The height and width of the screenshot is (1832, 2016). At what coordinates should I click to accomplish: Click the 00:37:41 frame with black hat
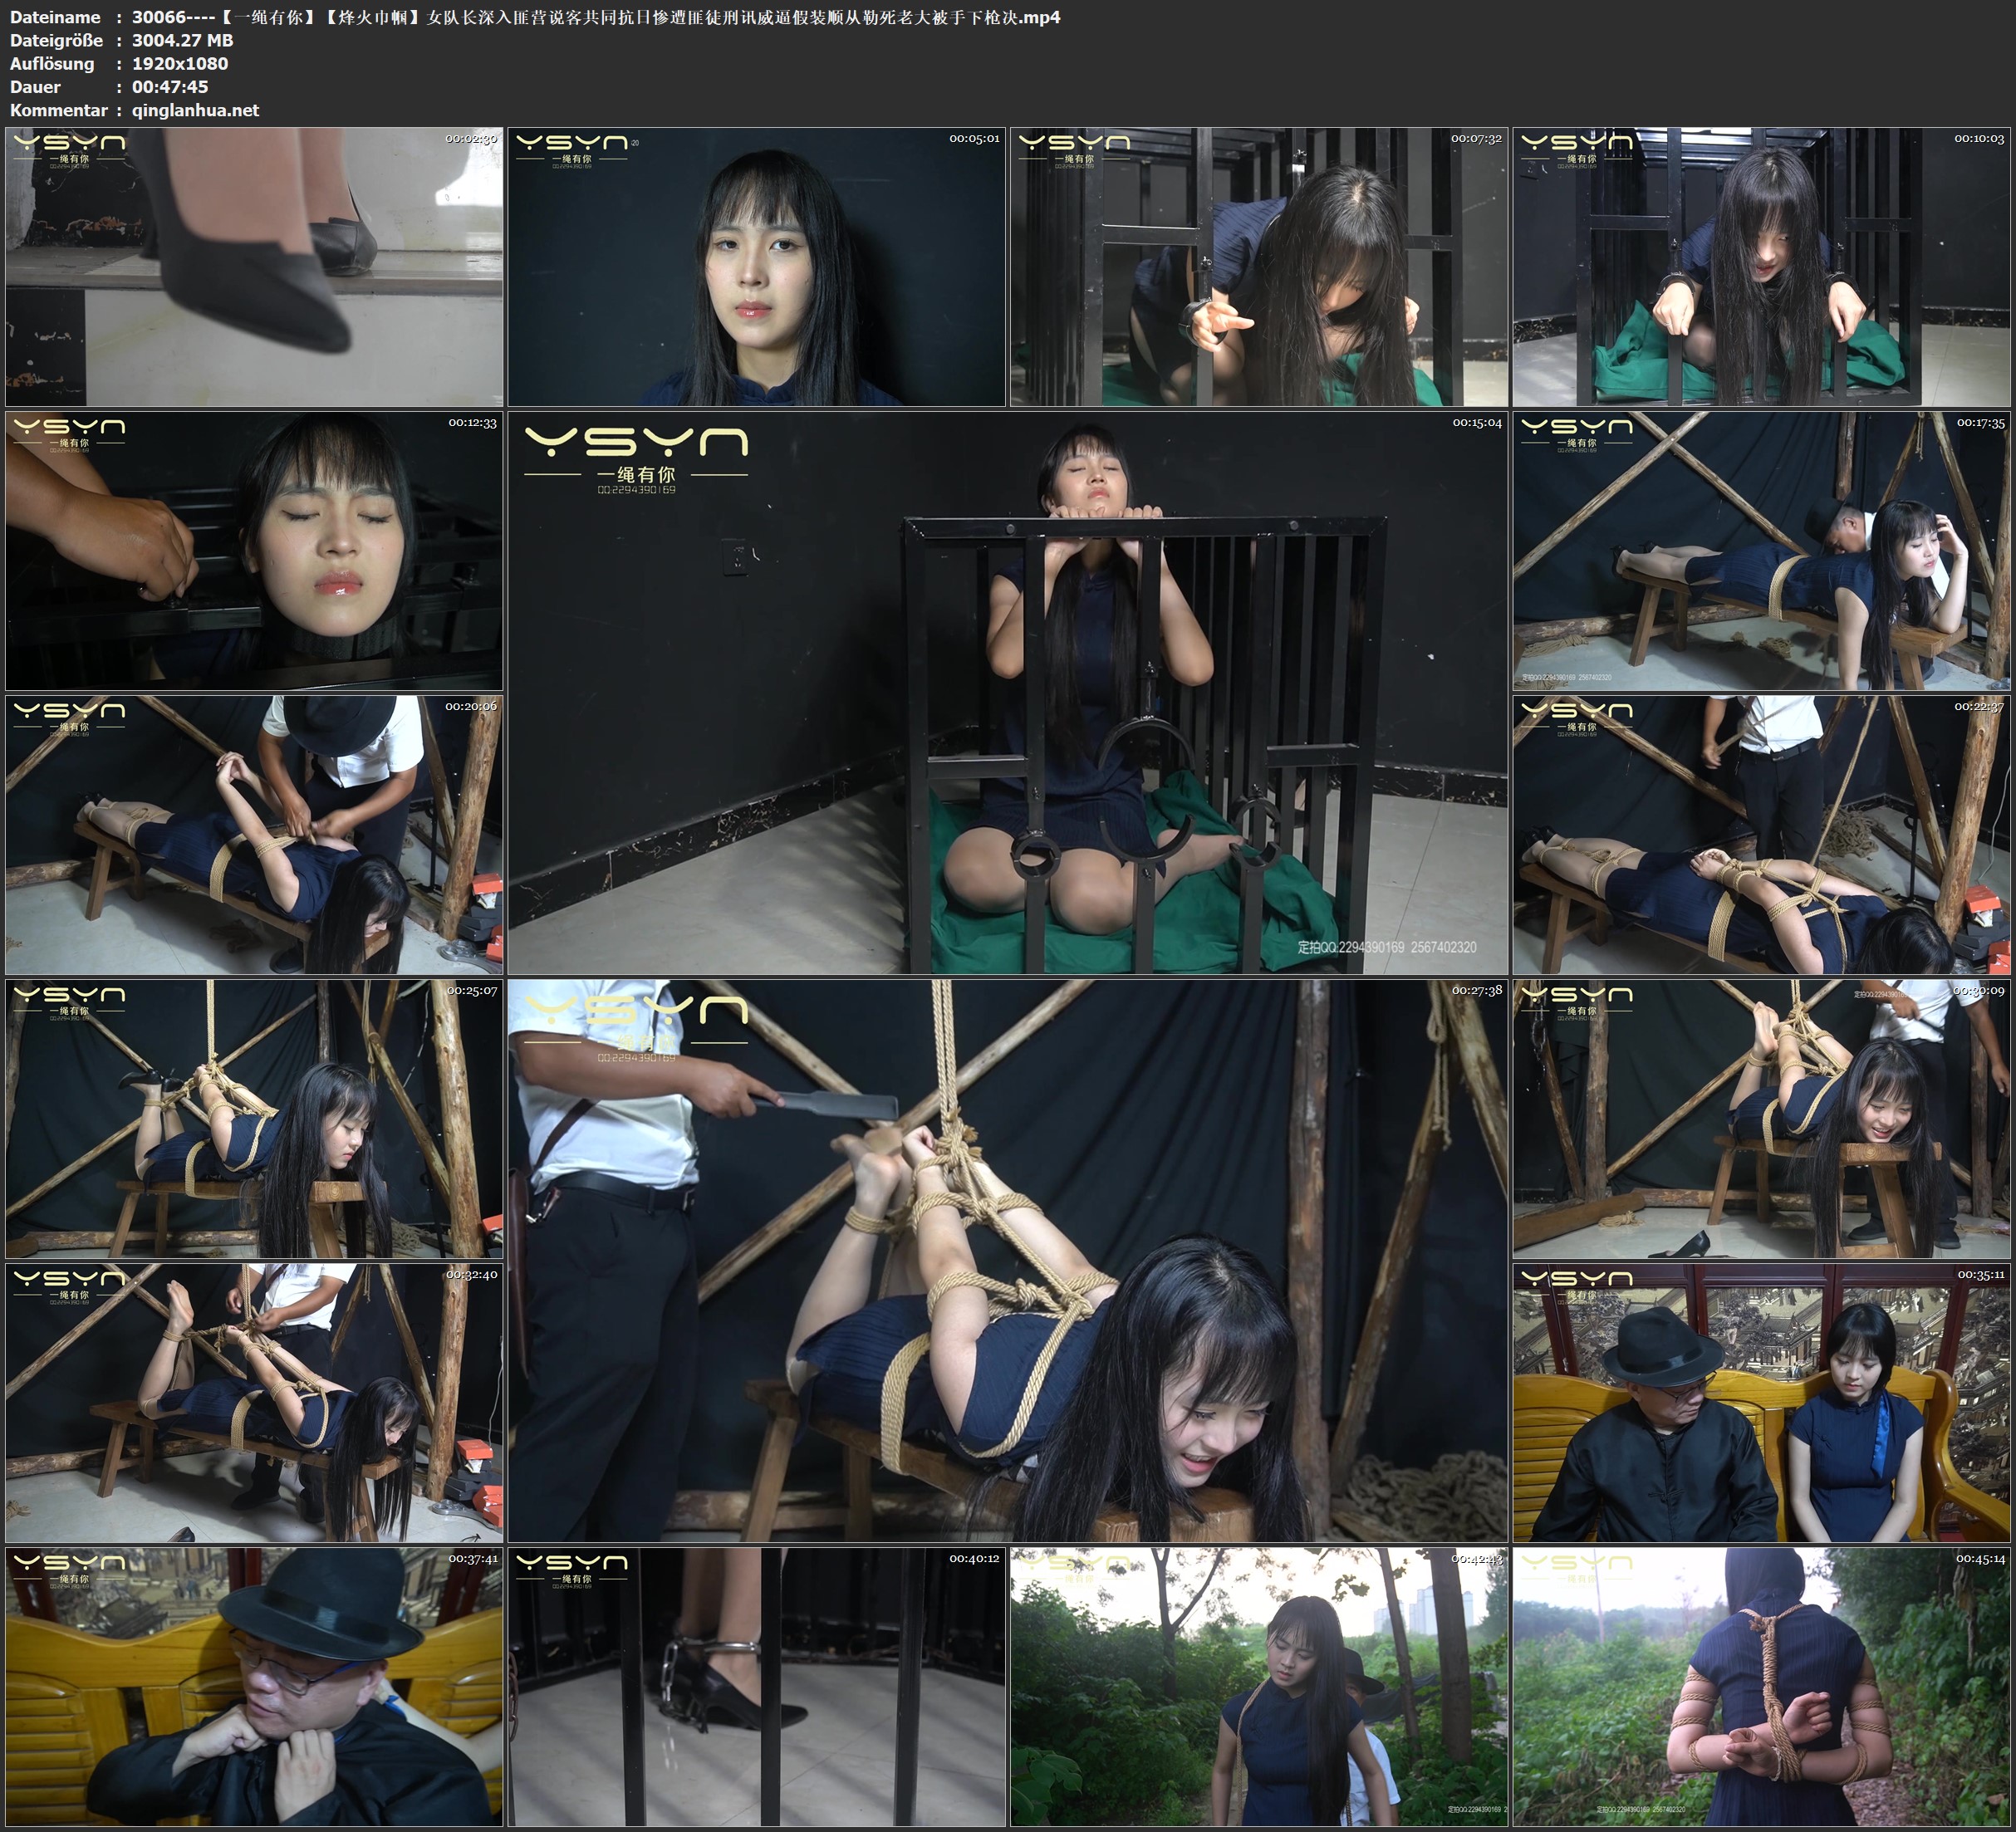tap(254, 1686)
